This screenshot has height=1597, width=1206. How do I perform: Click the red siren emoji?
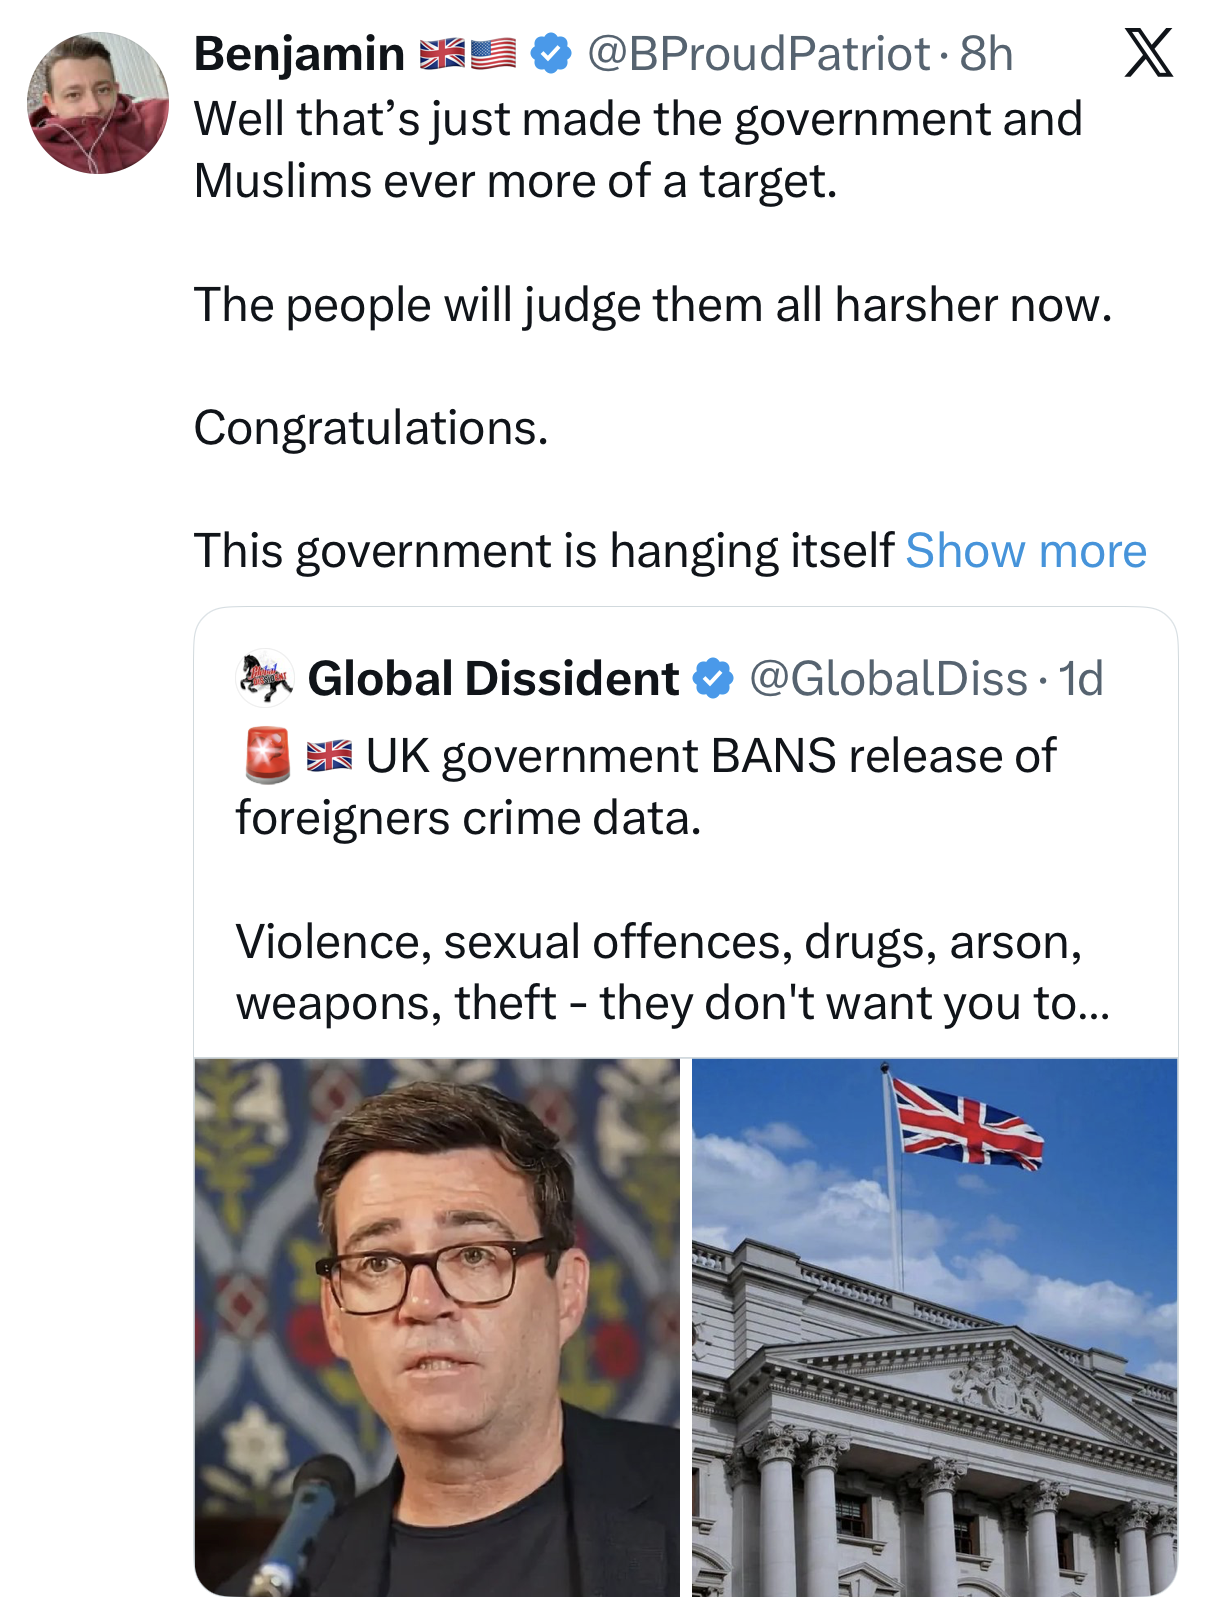click(267, 755)
